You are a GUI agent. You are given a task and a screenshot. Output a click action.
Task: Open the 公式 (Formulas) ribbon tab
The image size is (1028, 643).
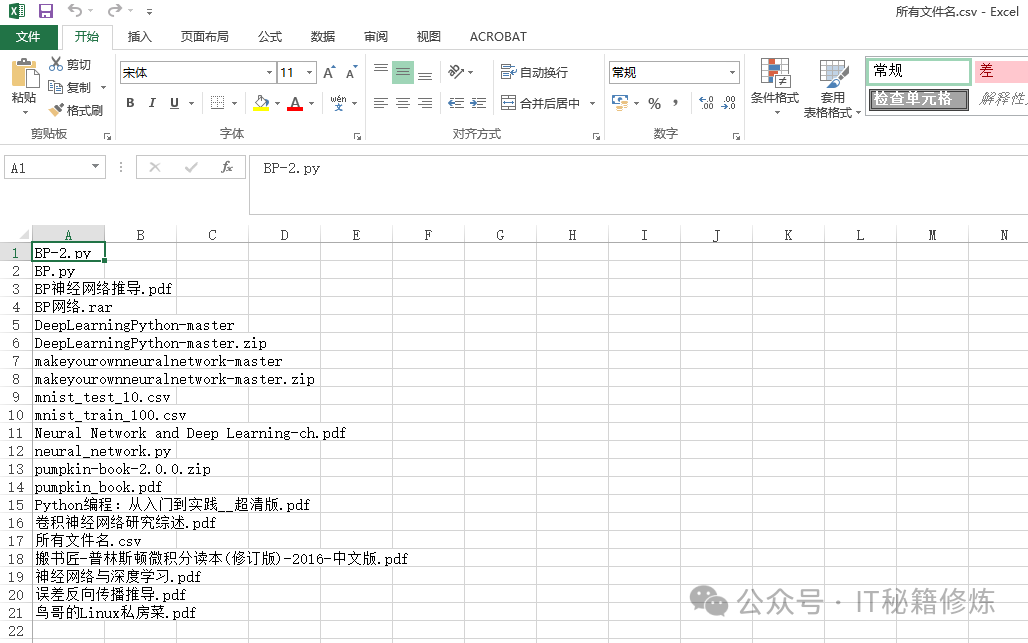click(270, 37)
